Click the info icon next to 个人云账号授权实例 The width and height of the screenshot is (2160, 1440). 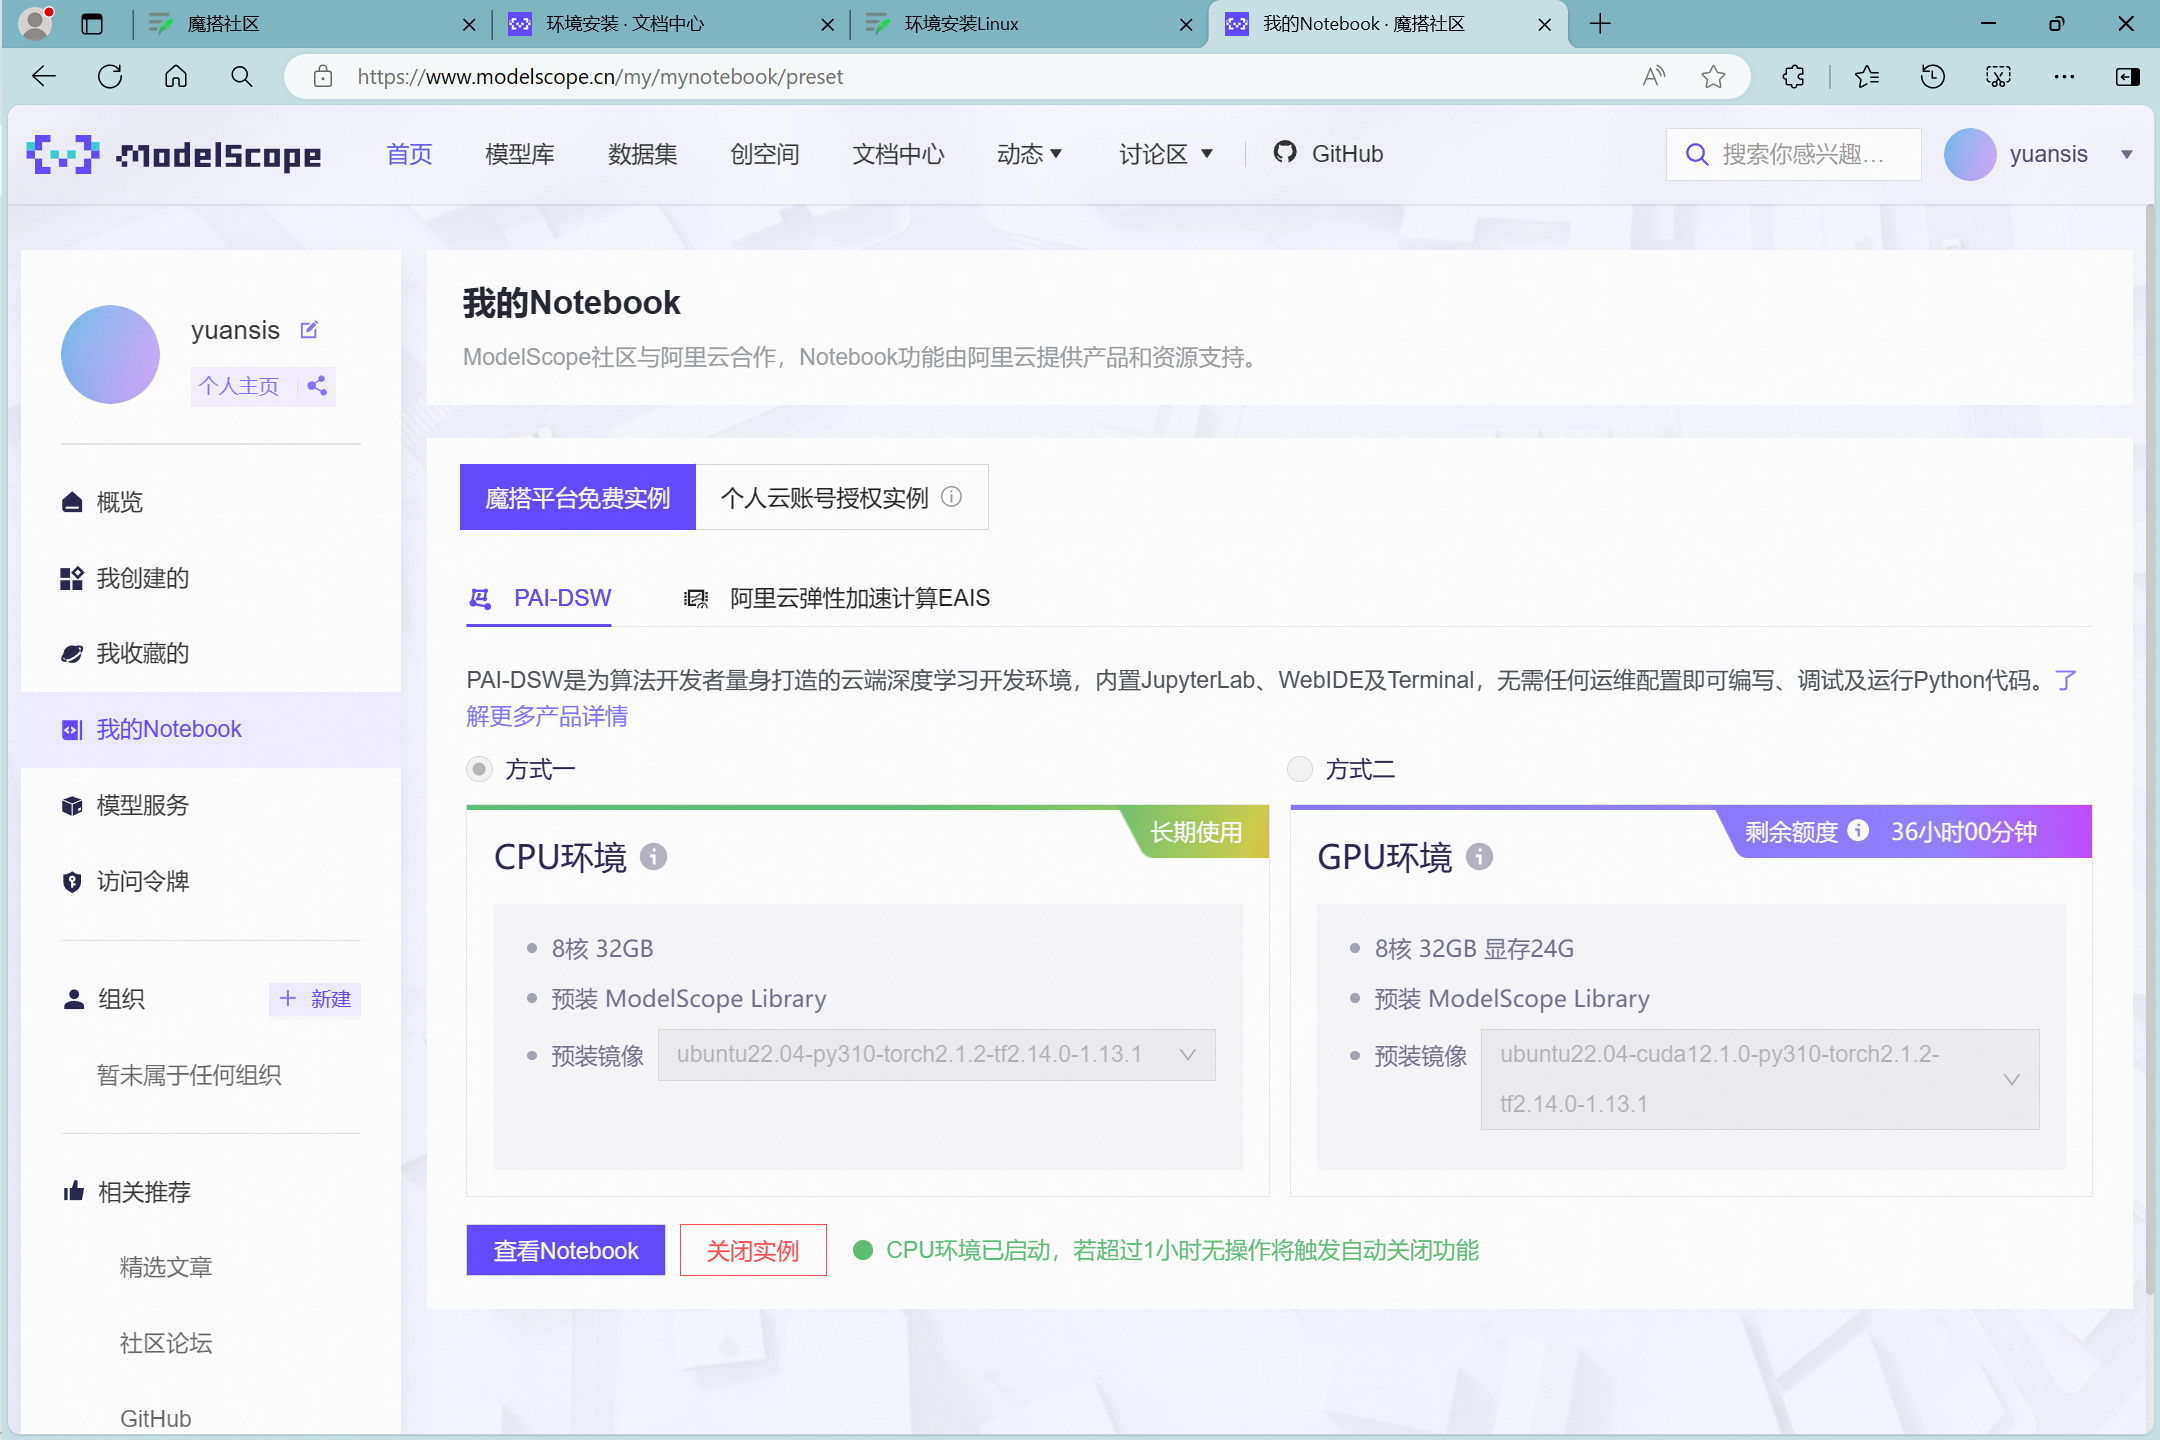(952, 497)
